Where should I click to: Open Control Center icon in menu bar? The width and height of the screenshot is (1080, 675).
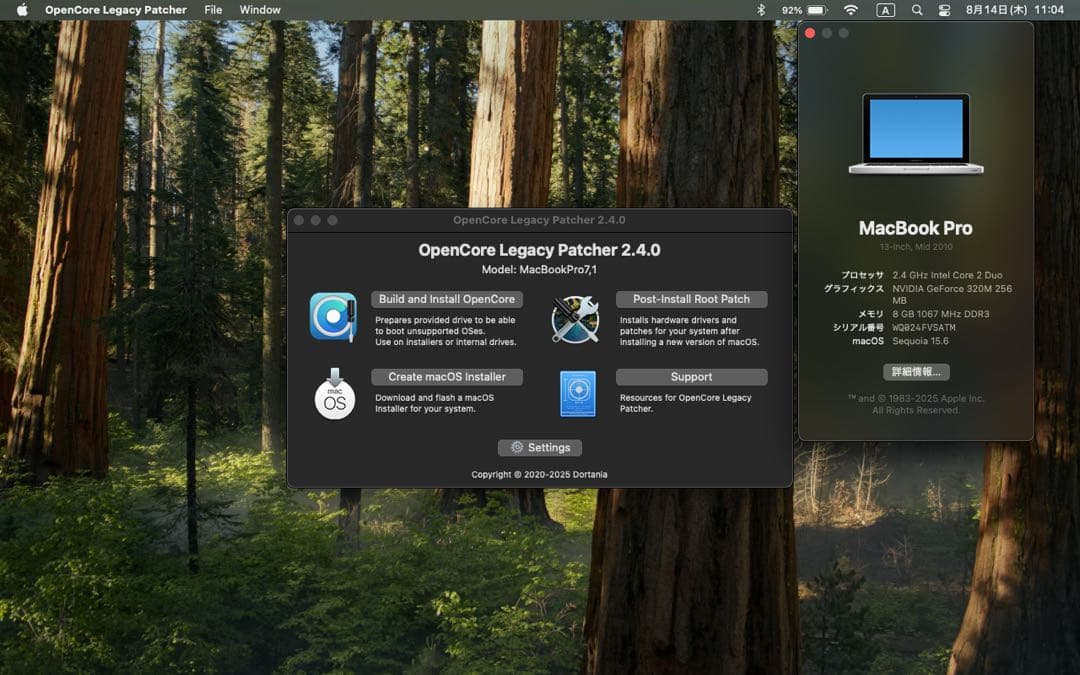945,10
